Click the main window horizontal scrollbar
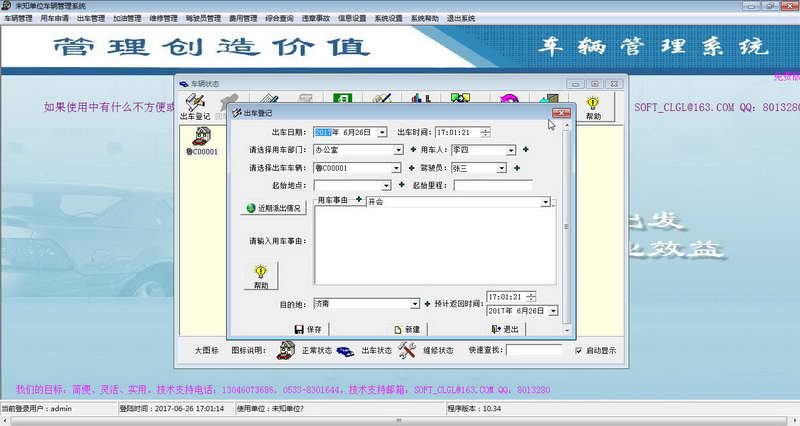The width and height of the screenshot is (800, 426). point(399,420)
